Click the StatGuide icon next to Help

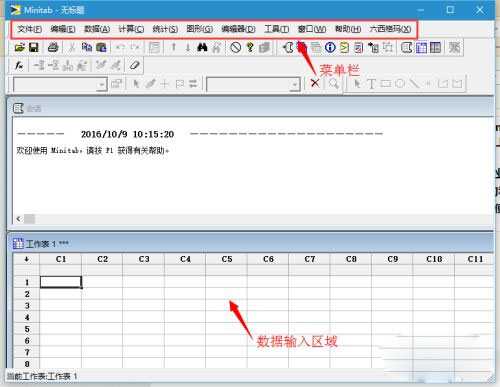click(264, 47)
